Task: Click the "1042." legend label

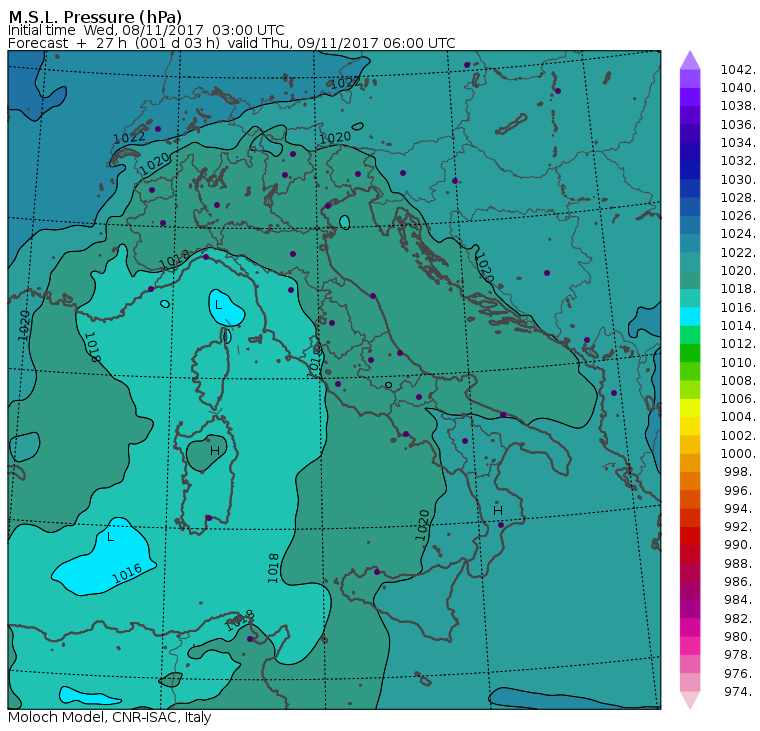Action: (738, 70)
